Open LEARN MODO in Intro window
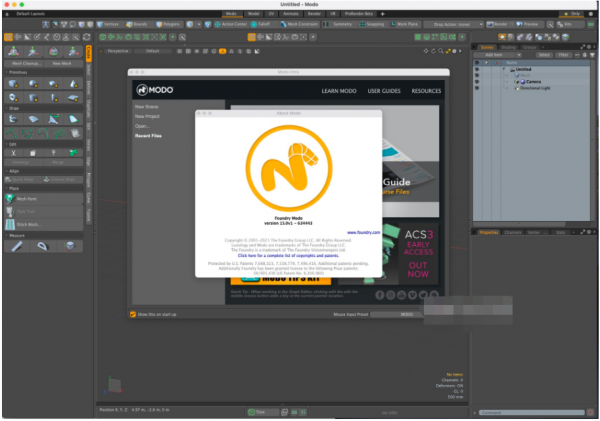Viewport: 600px width, 421px height. [x=339, y=91]
